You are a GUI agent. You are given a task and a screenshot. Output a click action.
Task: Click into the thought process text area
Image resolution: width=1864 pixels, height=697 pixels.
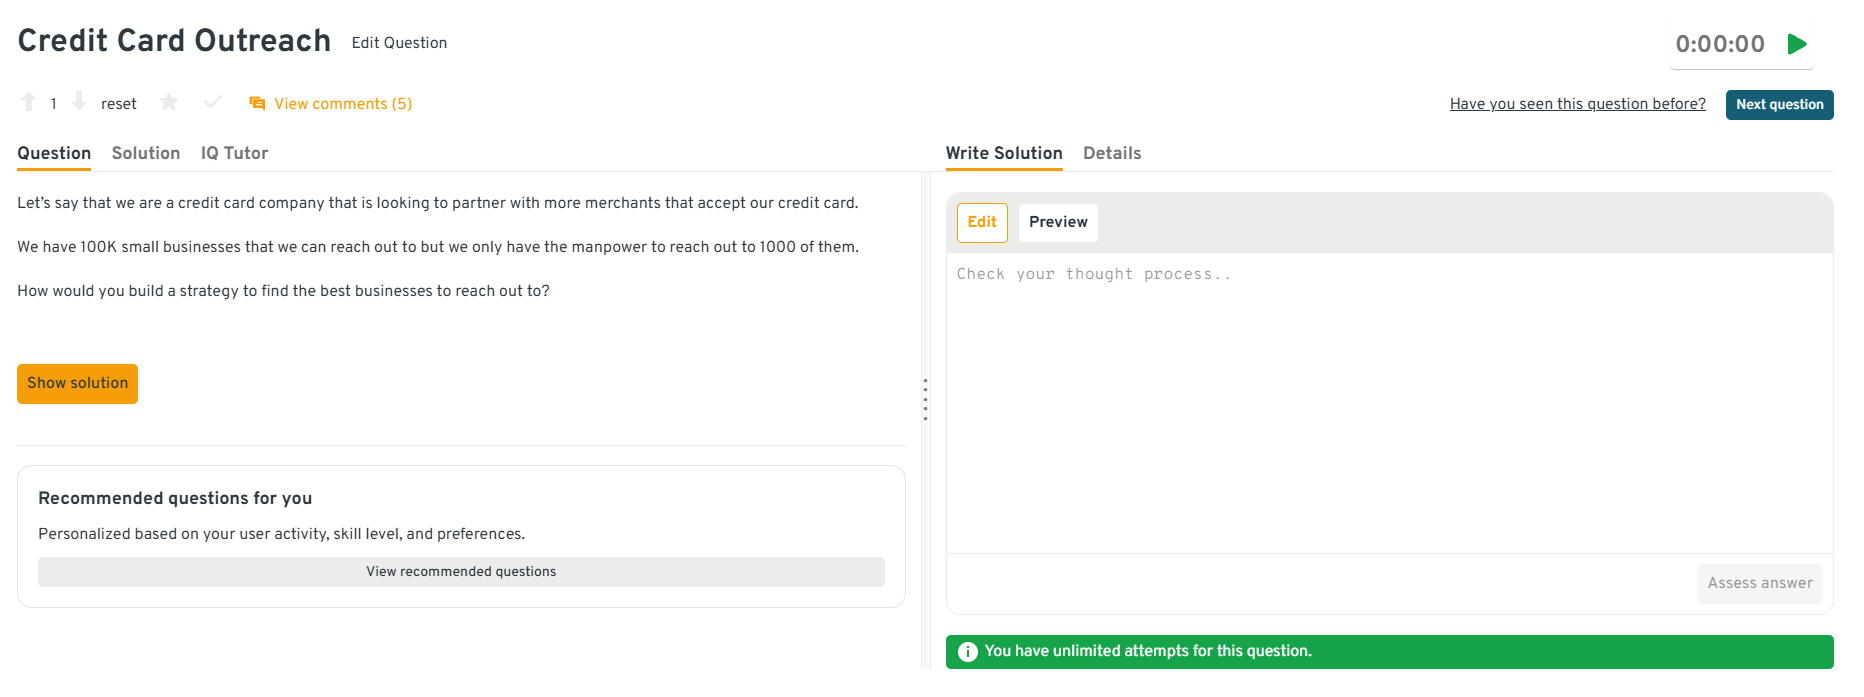point(1388,400)
